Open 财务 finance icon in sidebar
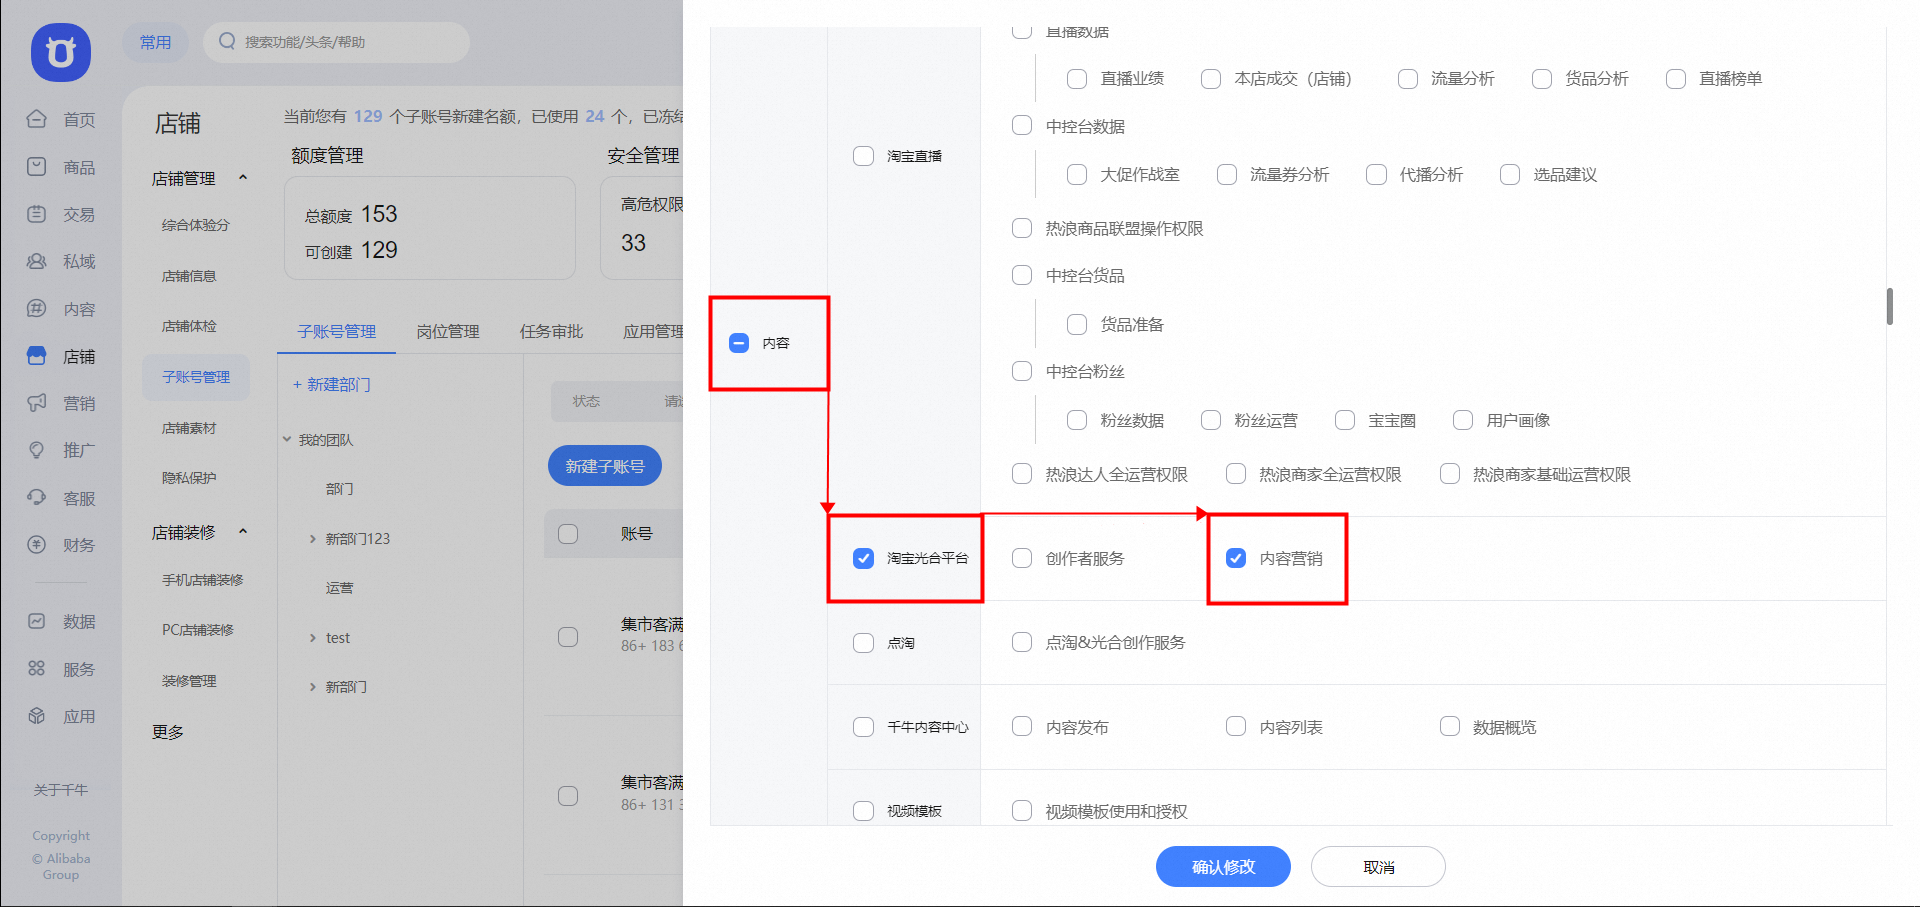The width and height of the screenshot is (1920, 907). point(37,545)
